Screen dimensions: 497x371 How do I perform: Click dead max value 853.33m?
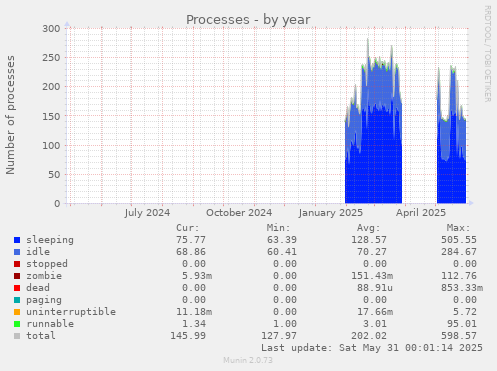tap(462, 288)
